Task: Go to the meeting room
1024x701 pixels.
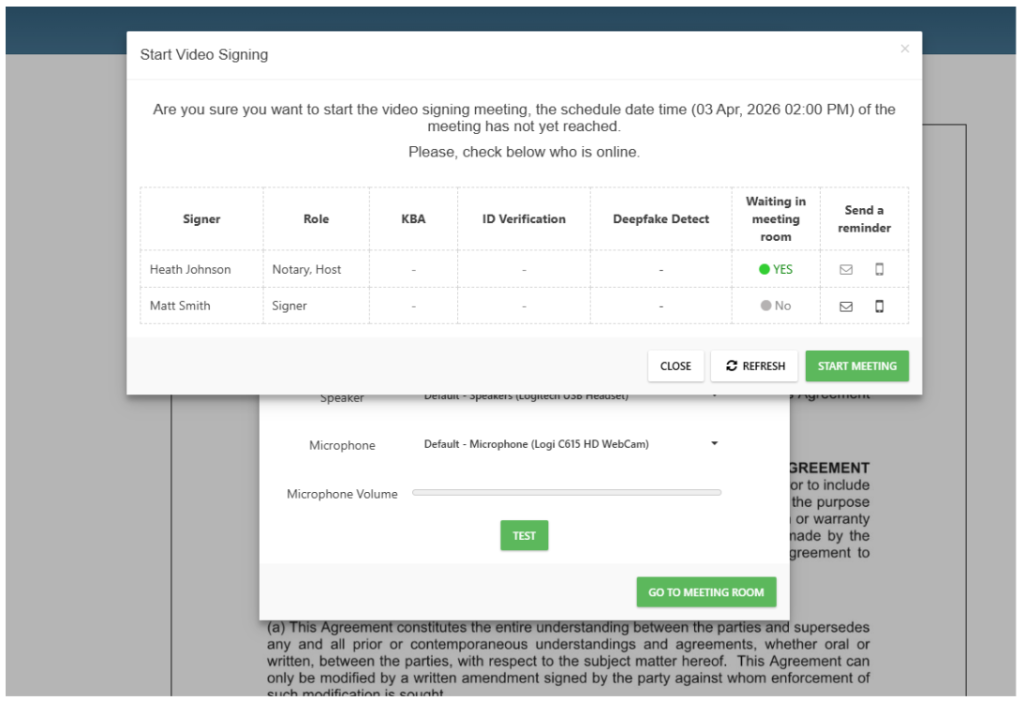Action: tap(706, 592)
